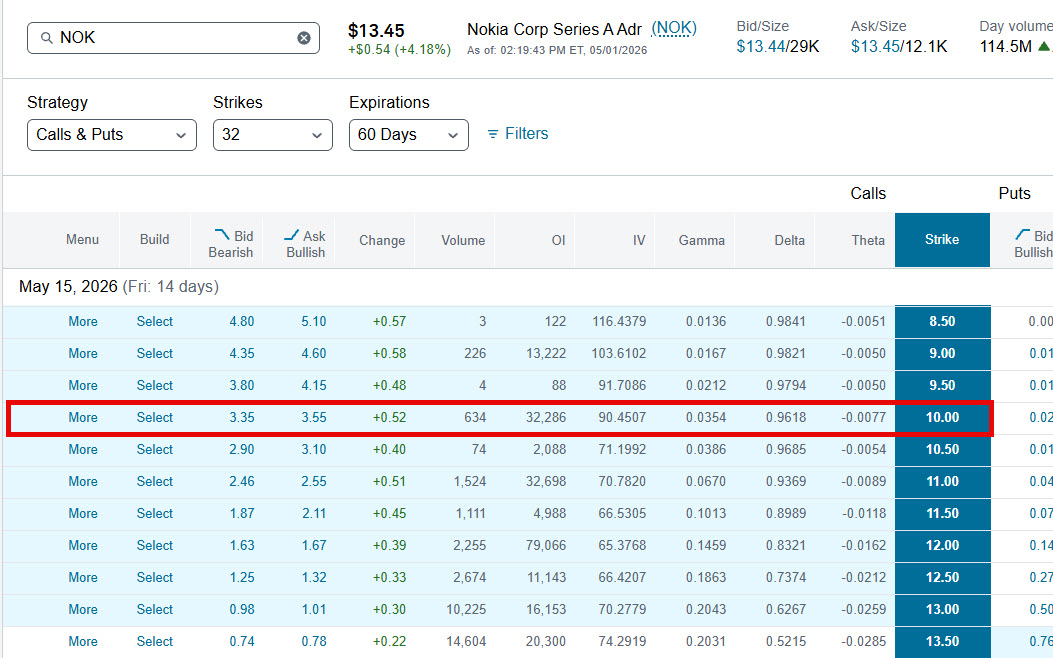
Task: Open More menu for 13.50 strike
Action: (x=83, y=641)
